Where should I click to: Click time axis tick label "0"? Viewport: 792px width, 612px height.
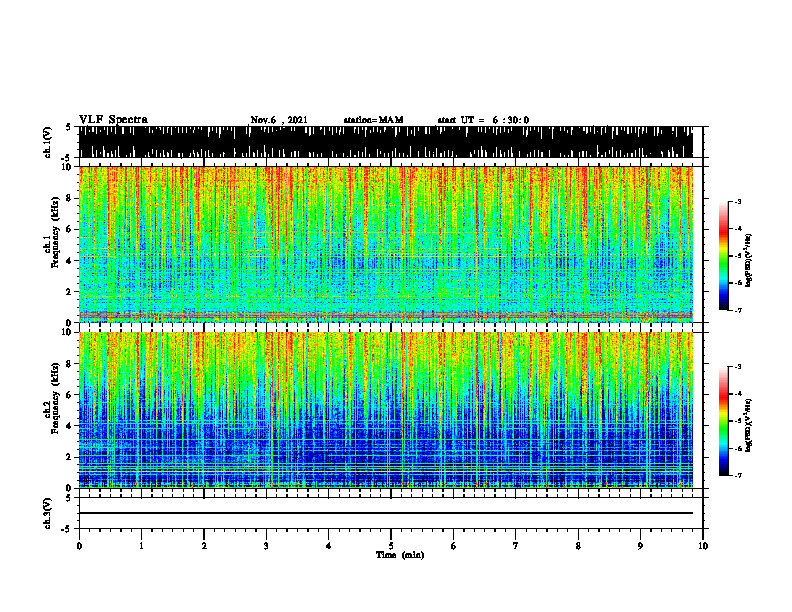pos(79,546)
